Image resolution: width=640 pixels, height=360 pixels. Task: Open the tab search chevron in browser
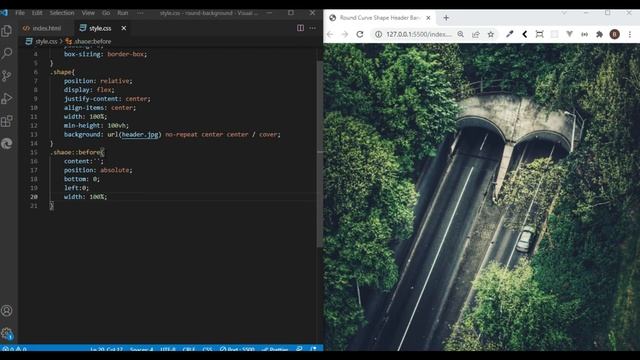tap(564, 13)
